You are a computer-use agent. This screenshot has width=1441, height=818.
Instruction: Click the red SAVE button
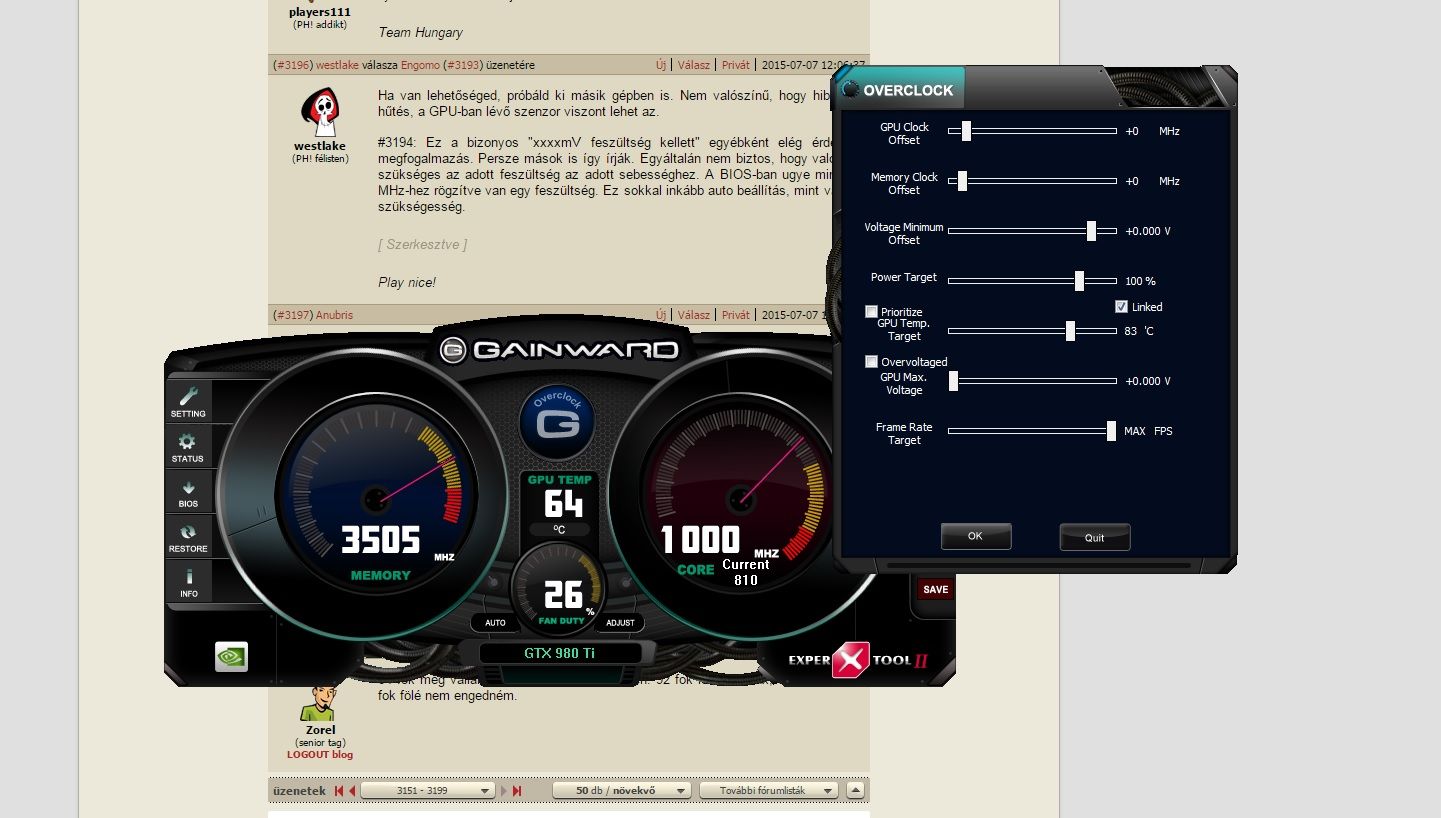coord(935,589)
